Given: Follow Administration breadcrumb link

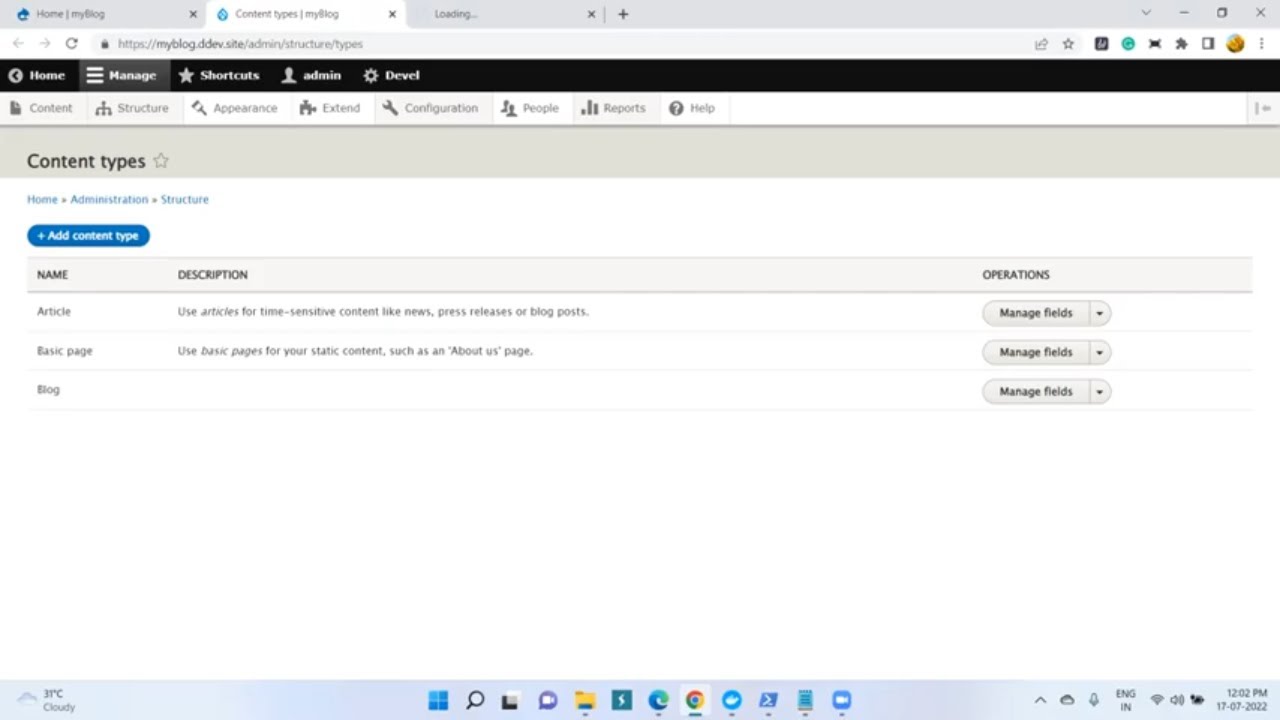Looking at the screenshot, I should coord(109,200).
